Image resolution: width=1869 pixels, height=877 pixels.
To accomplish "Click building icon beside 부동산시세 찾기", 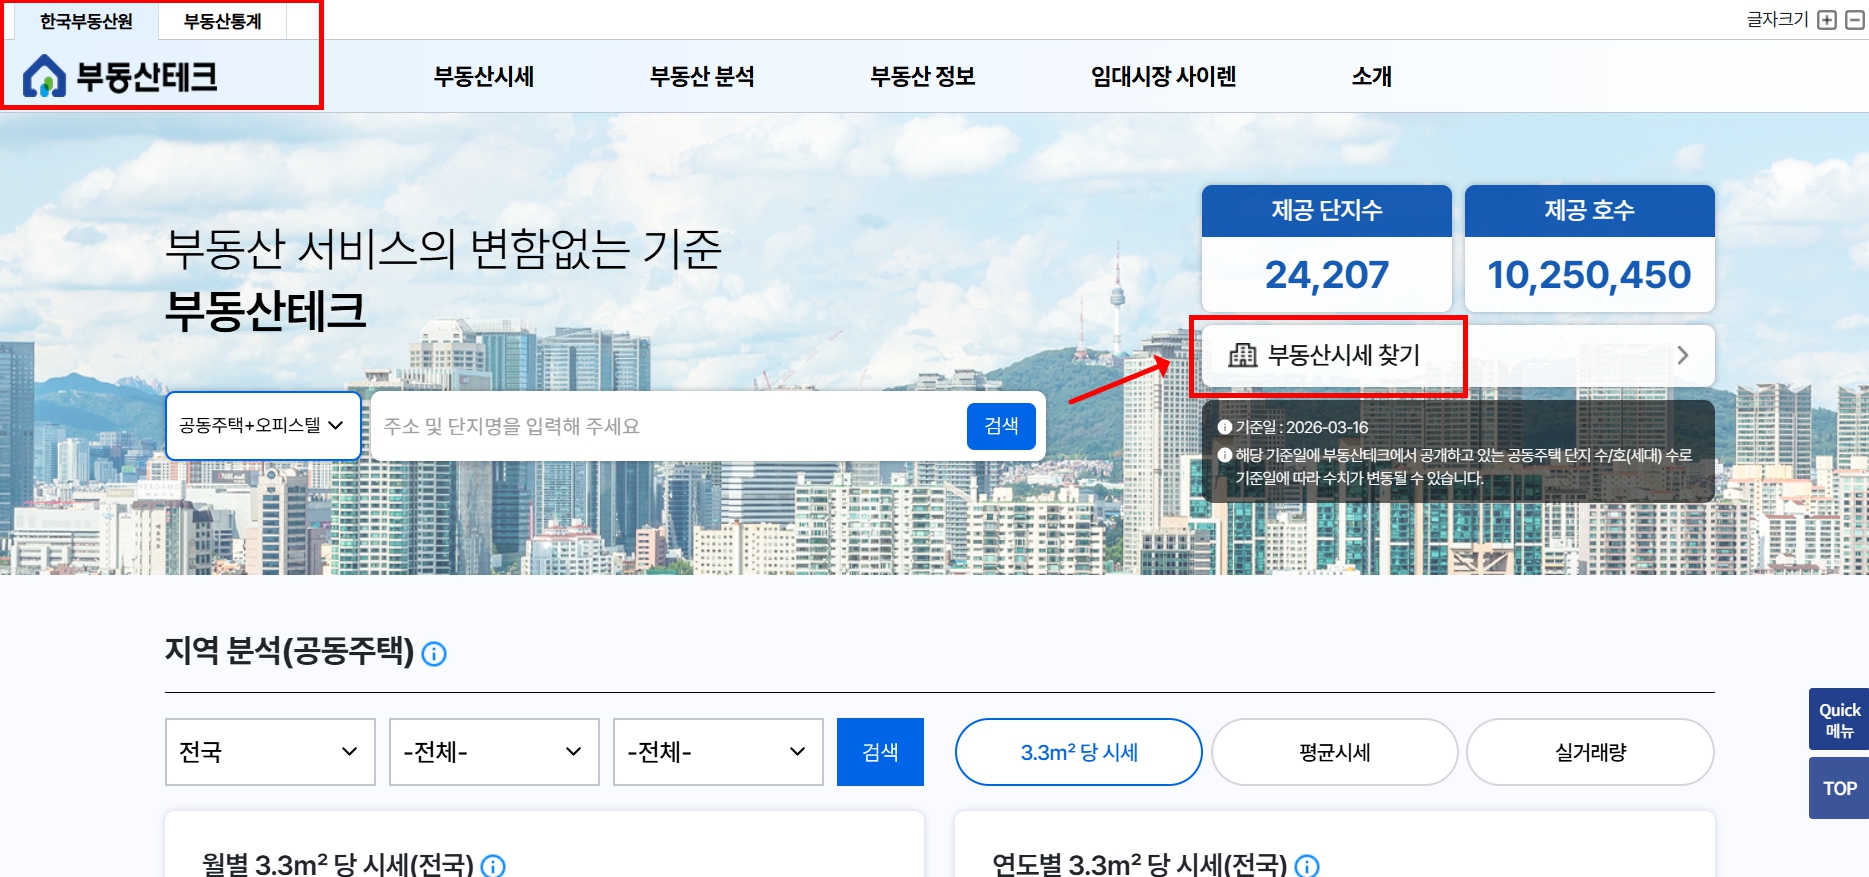I will (1242, 355).
